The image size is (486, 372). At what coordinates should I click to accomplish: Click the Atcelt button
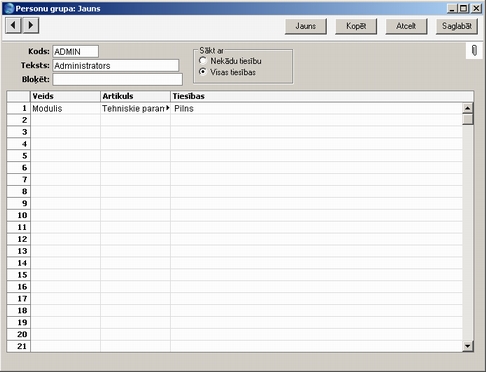tap(406, 26)
